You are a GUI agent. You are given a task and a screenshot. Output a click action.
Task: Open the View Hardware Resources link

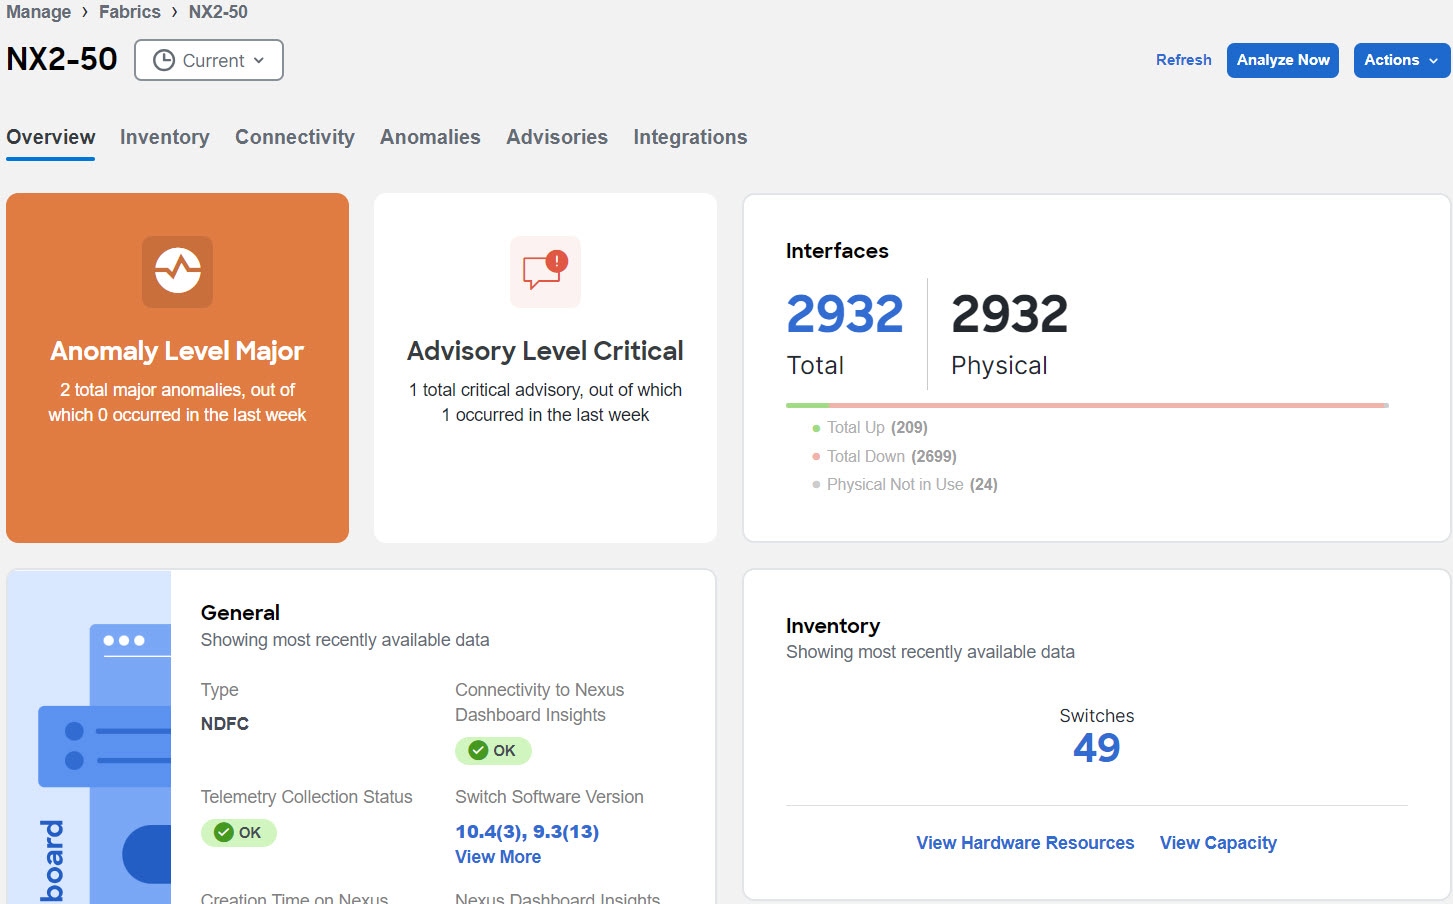click(x=1025, y=843)
